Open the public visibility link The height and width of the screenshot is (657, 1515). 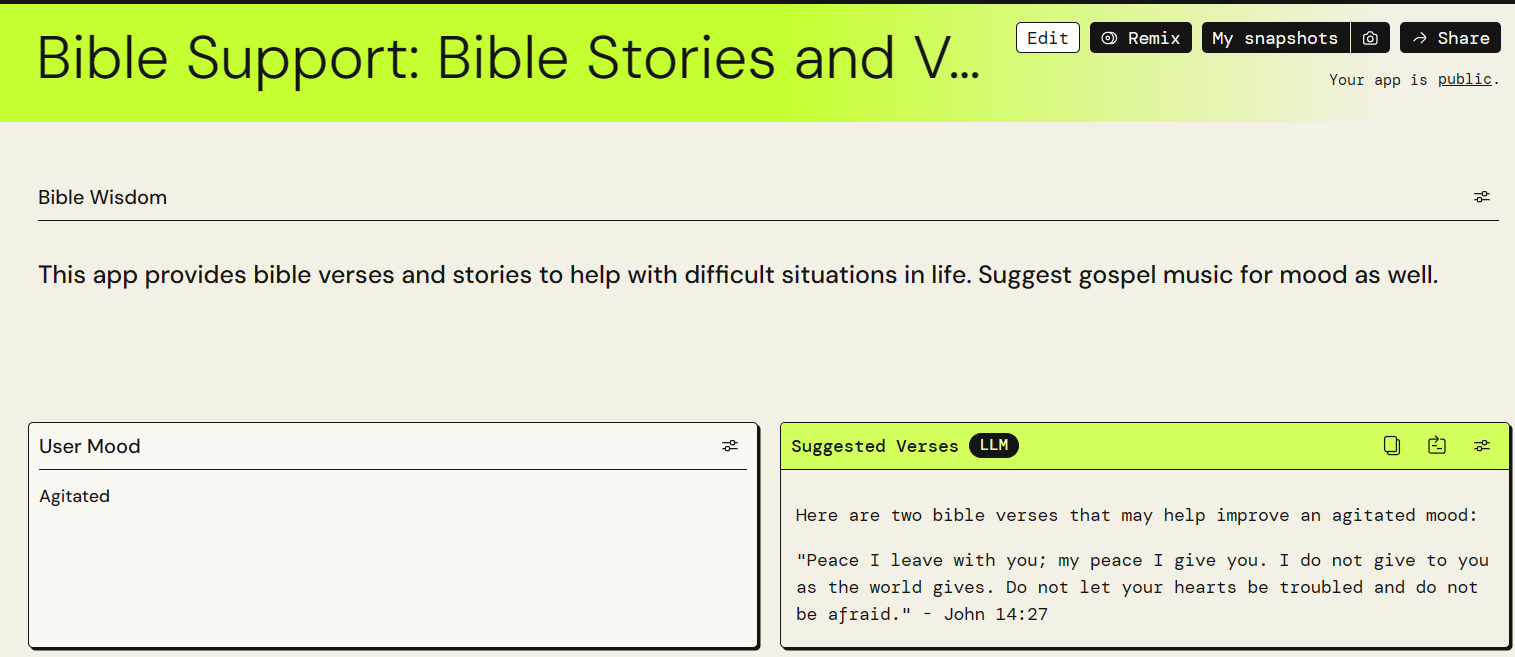click(x=1464, y=79)
